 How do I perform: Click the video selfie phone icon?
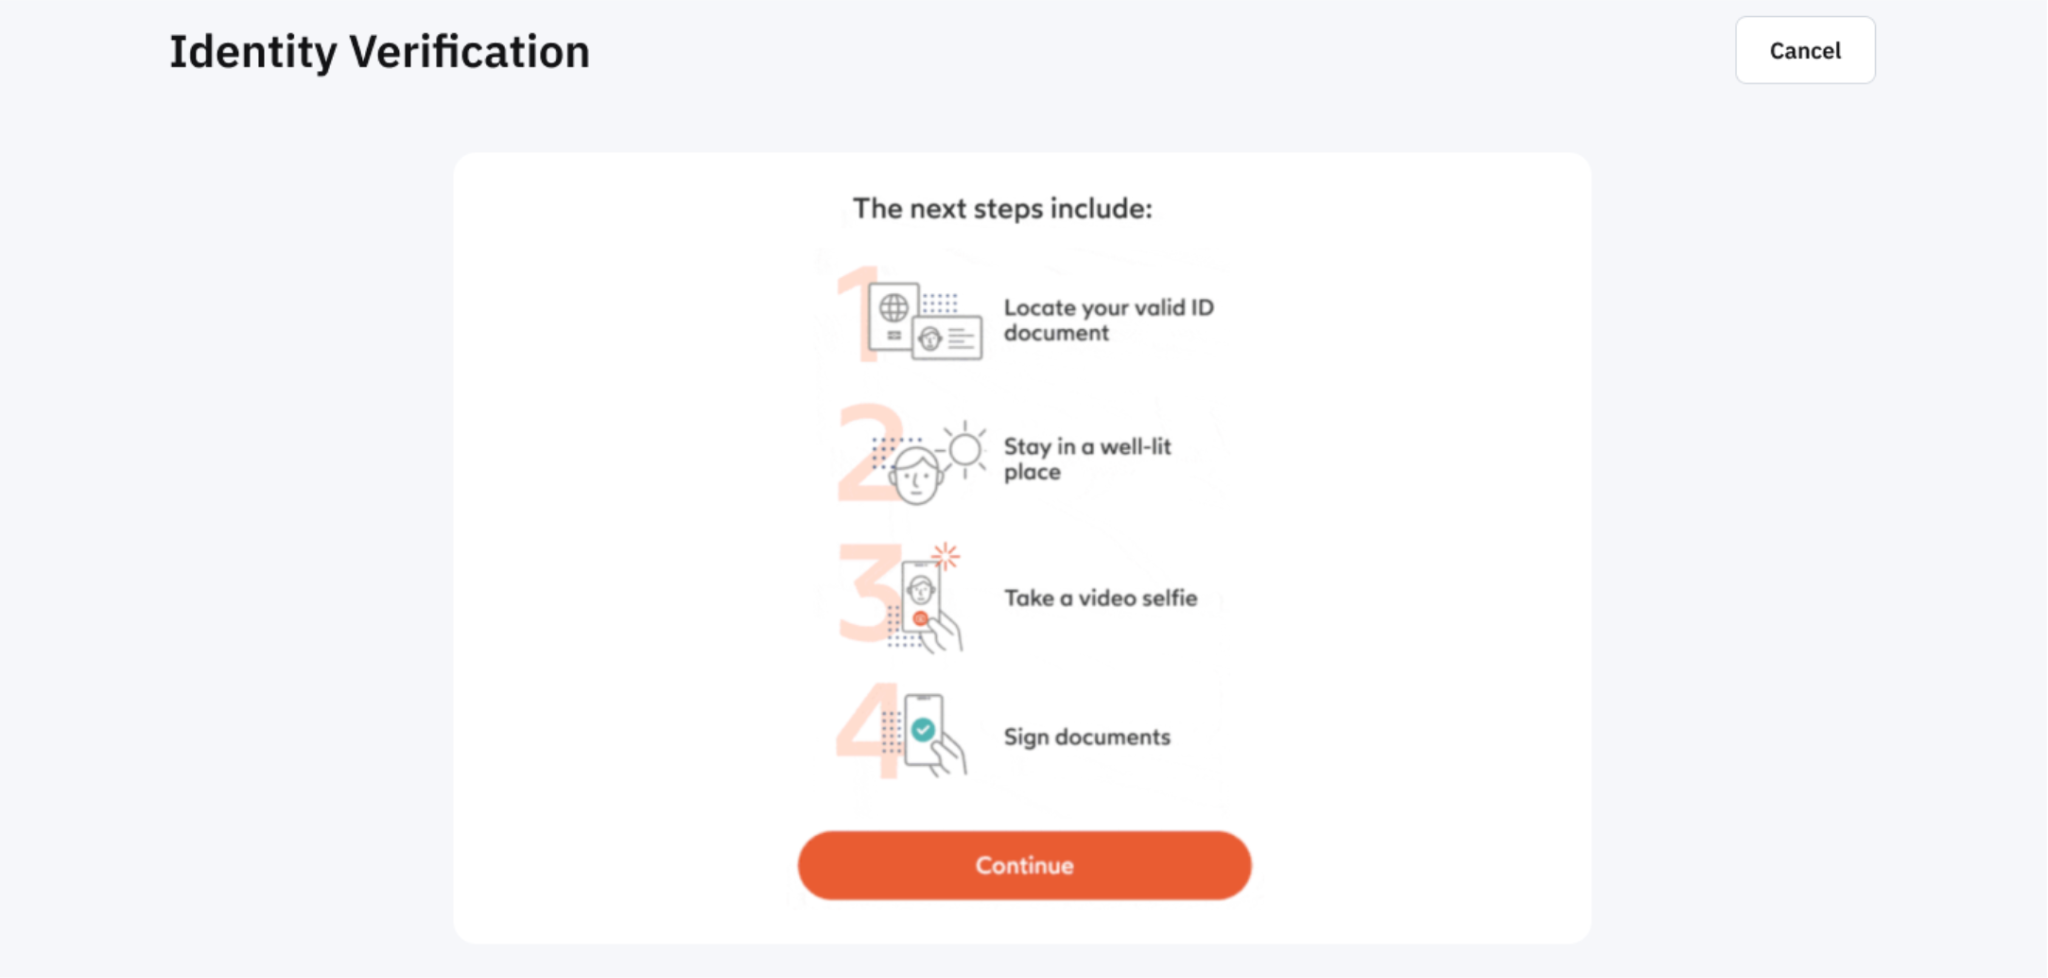pos(921,597)
